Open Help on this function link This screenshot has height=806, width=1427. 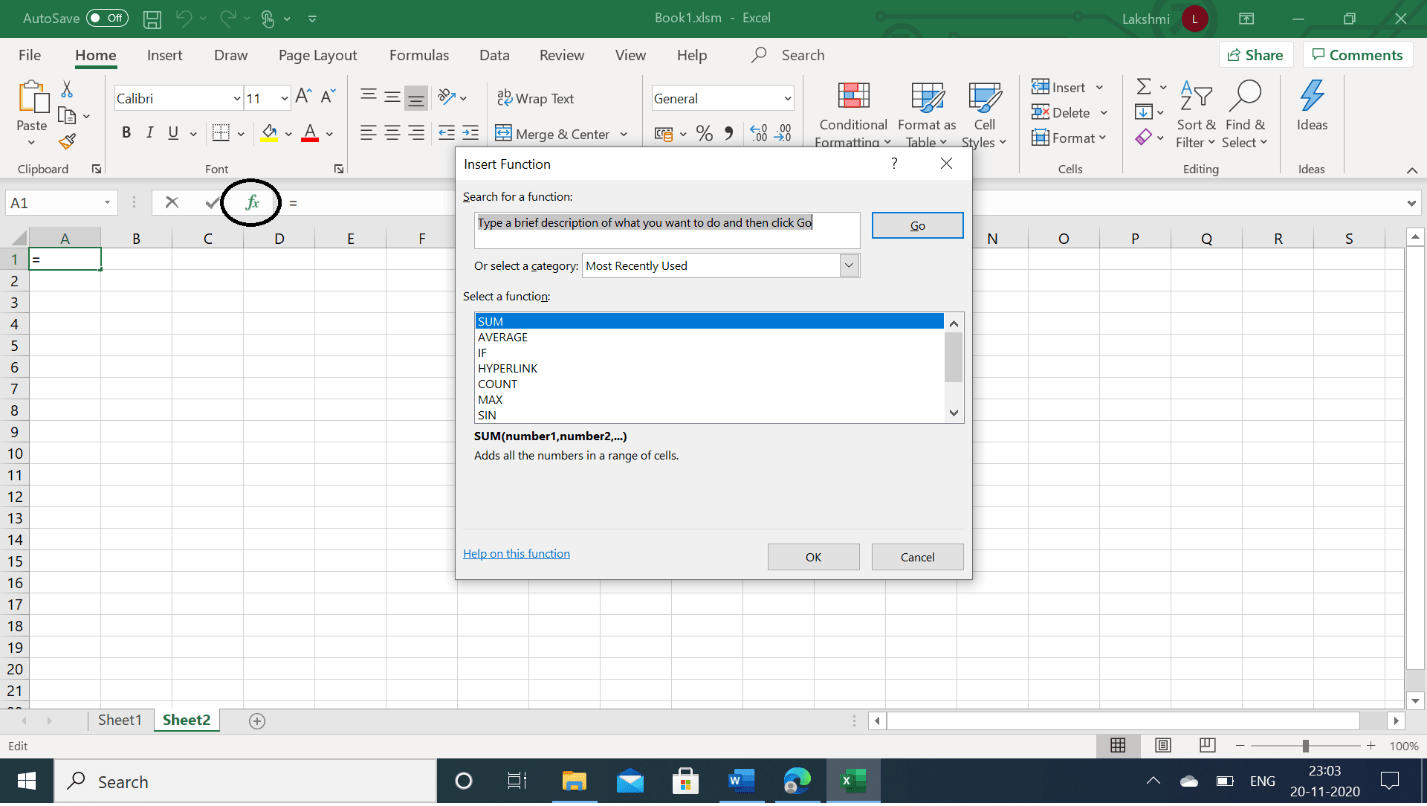tap(516, 553)
